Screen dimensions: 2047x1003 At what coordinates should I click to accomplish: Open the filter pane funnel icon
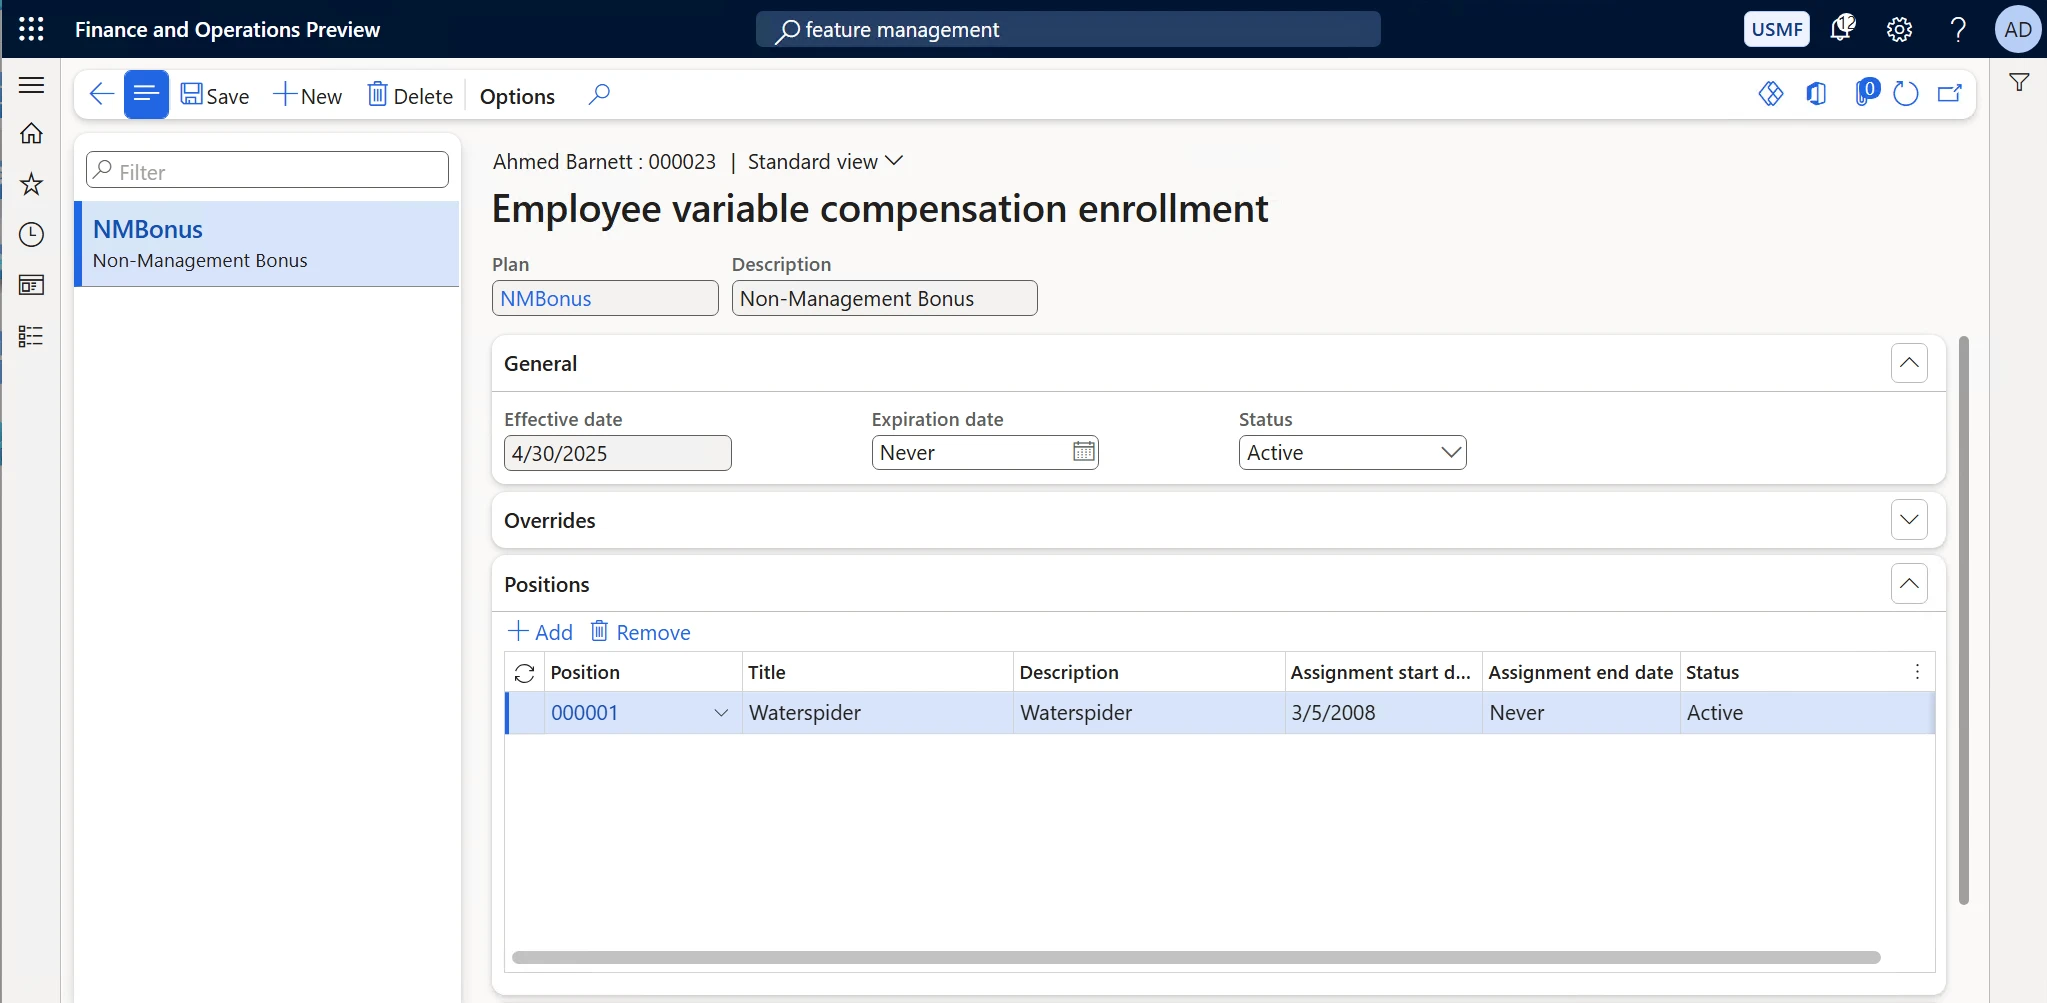point(2019,83)
